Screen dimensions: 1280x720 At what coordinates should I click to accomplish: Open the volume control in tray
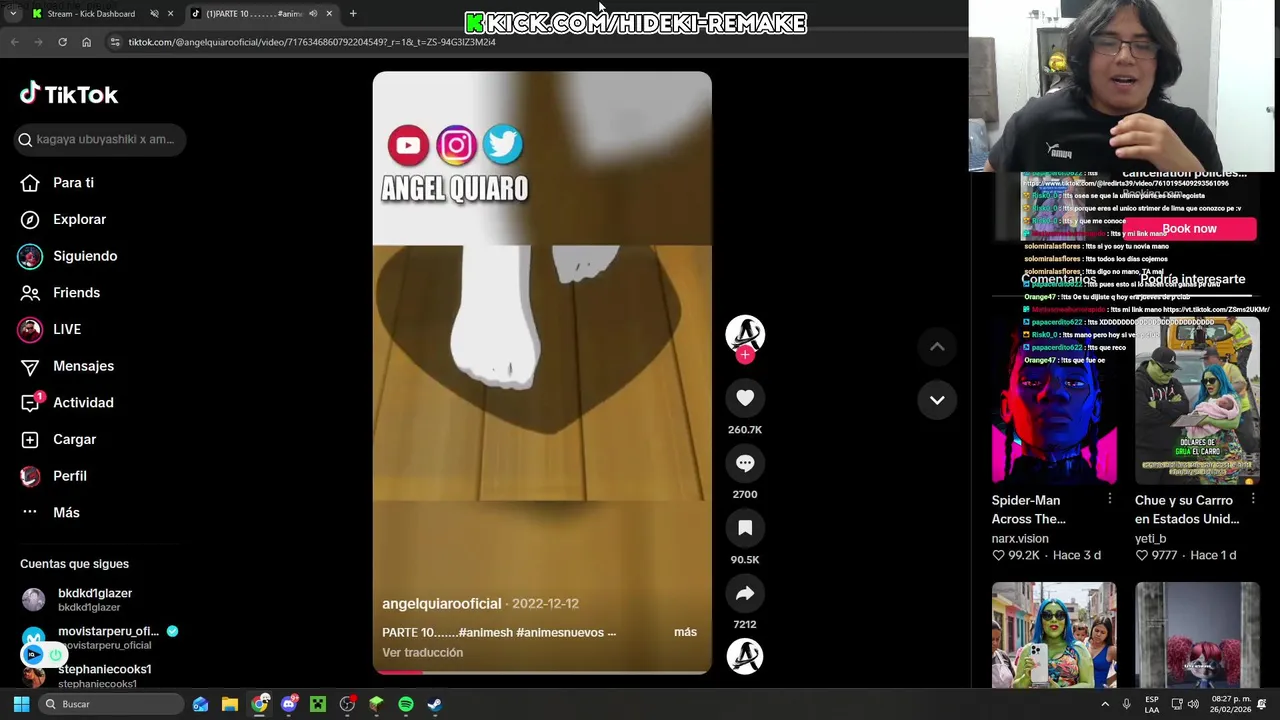[1193, 704]
